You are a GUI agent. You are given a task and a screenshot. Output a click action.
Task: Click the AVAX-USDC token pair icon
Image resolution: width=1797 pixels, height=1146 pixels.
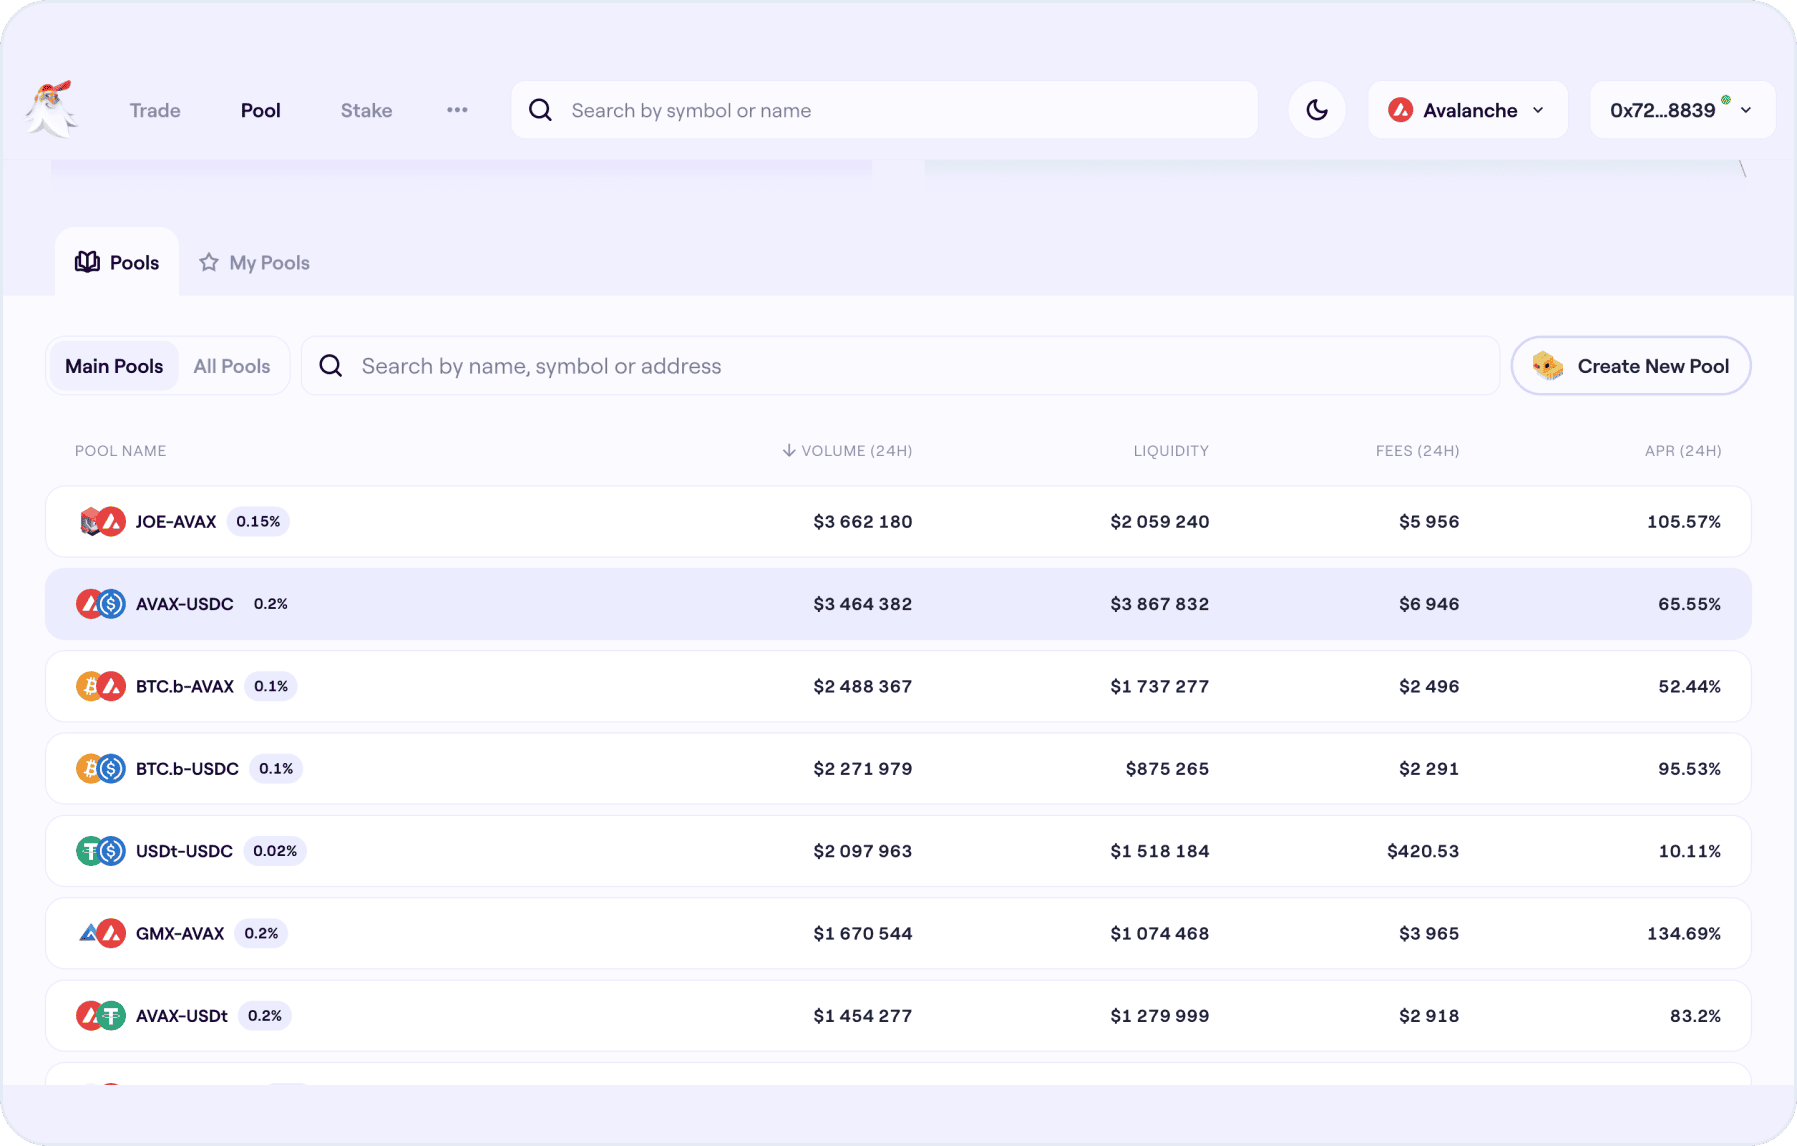[x=101, y=604]
